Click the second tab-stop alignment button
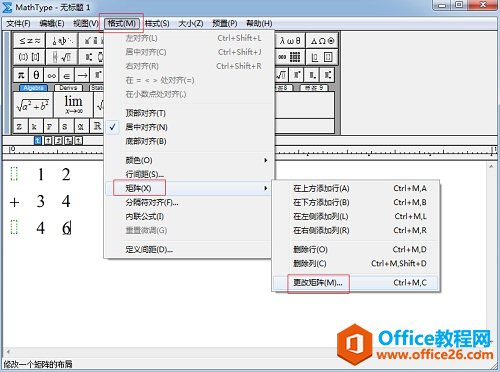Viewport: 500px width, 372px height. (48, 140)
